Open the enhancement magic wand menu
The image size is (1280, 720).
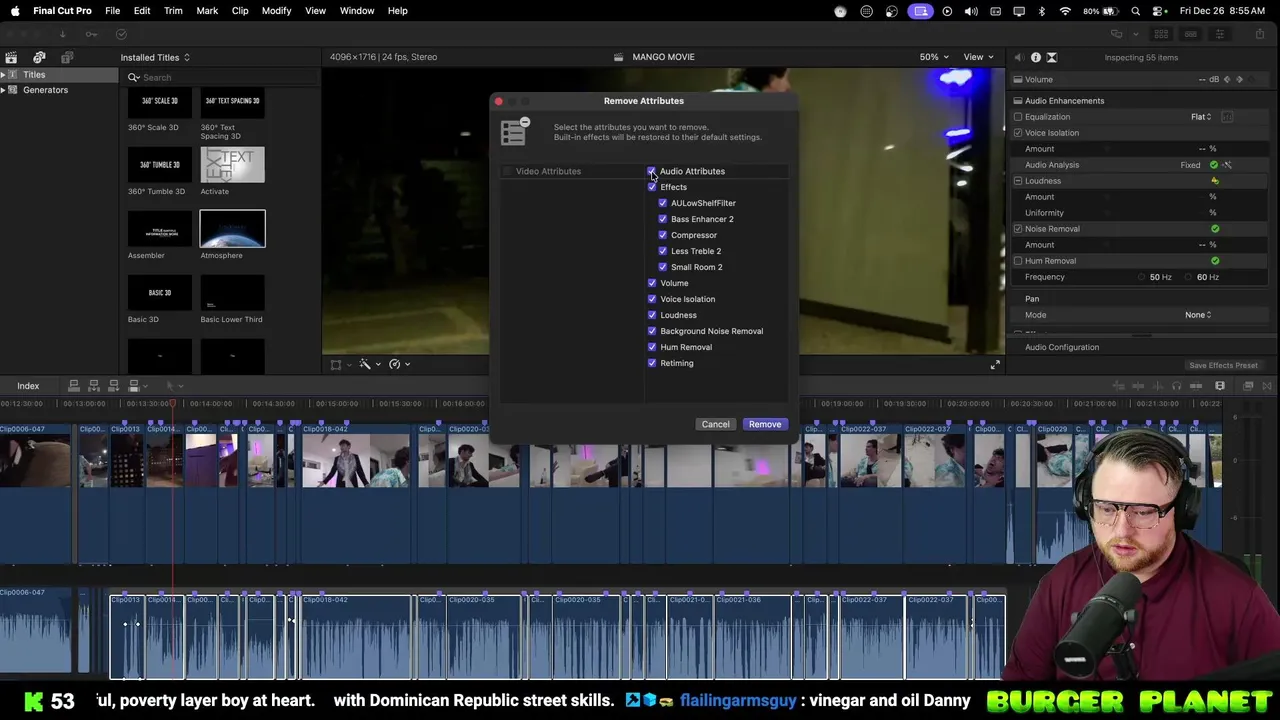(369, 364)
